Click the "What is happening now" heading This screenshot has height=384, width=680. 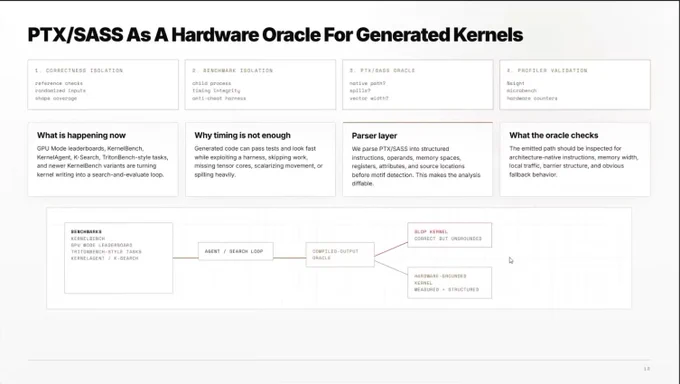pyautogui.click(x=81, y=135)
